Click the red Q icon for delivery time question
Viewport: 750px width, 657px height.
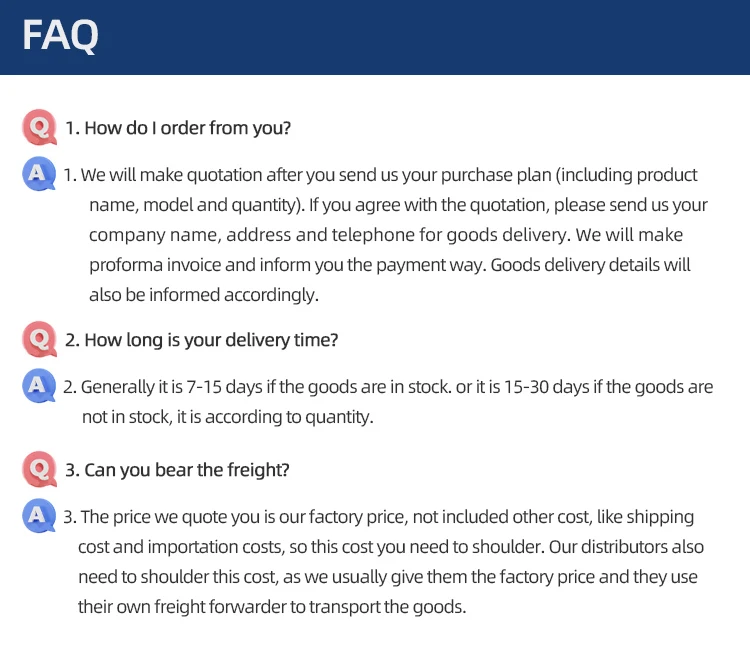click(39, 339)
